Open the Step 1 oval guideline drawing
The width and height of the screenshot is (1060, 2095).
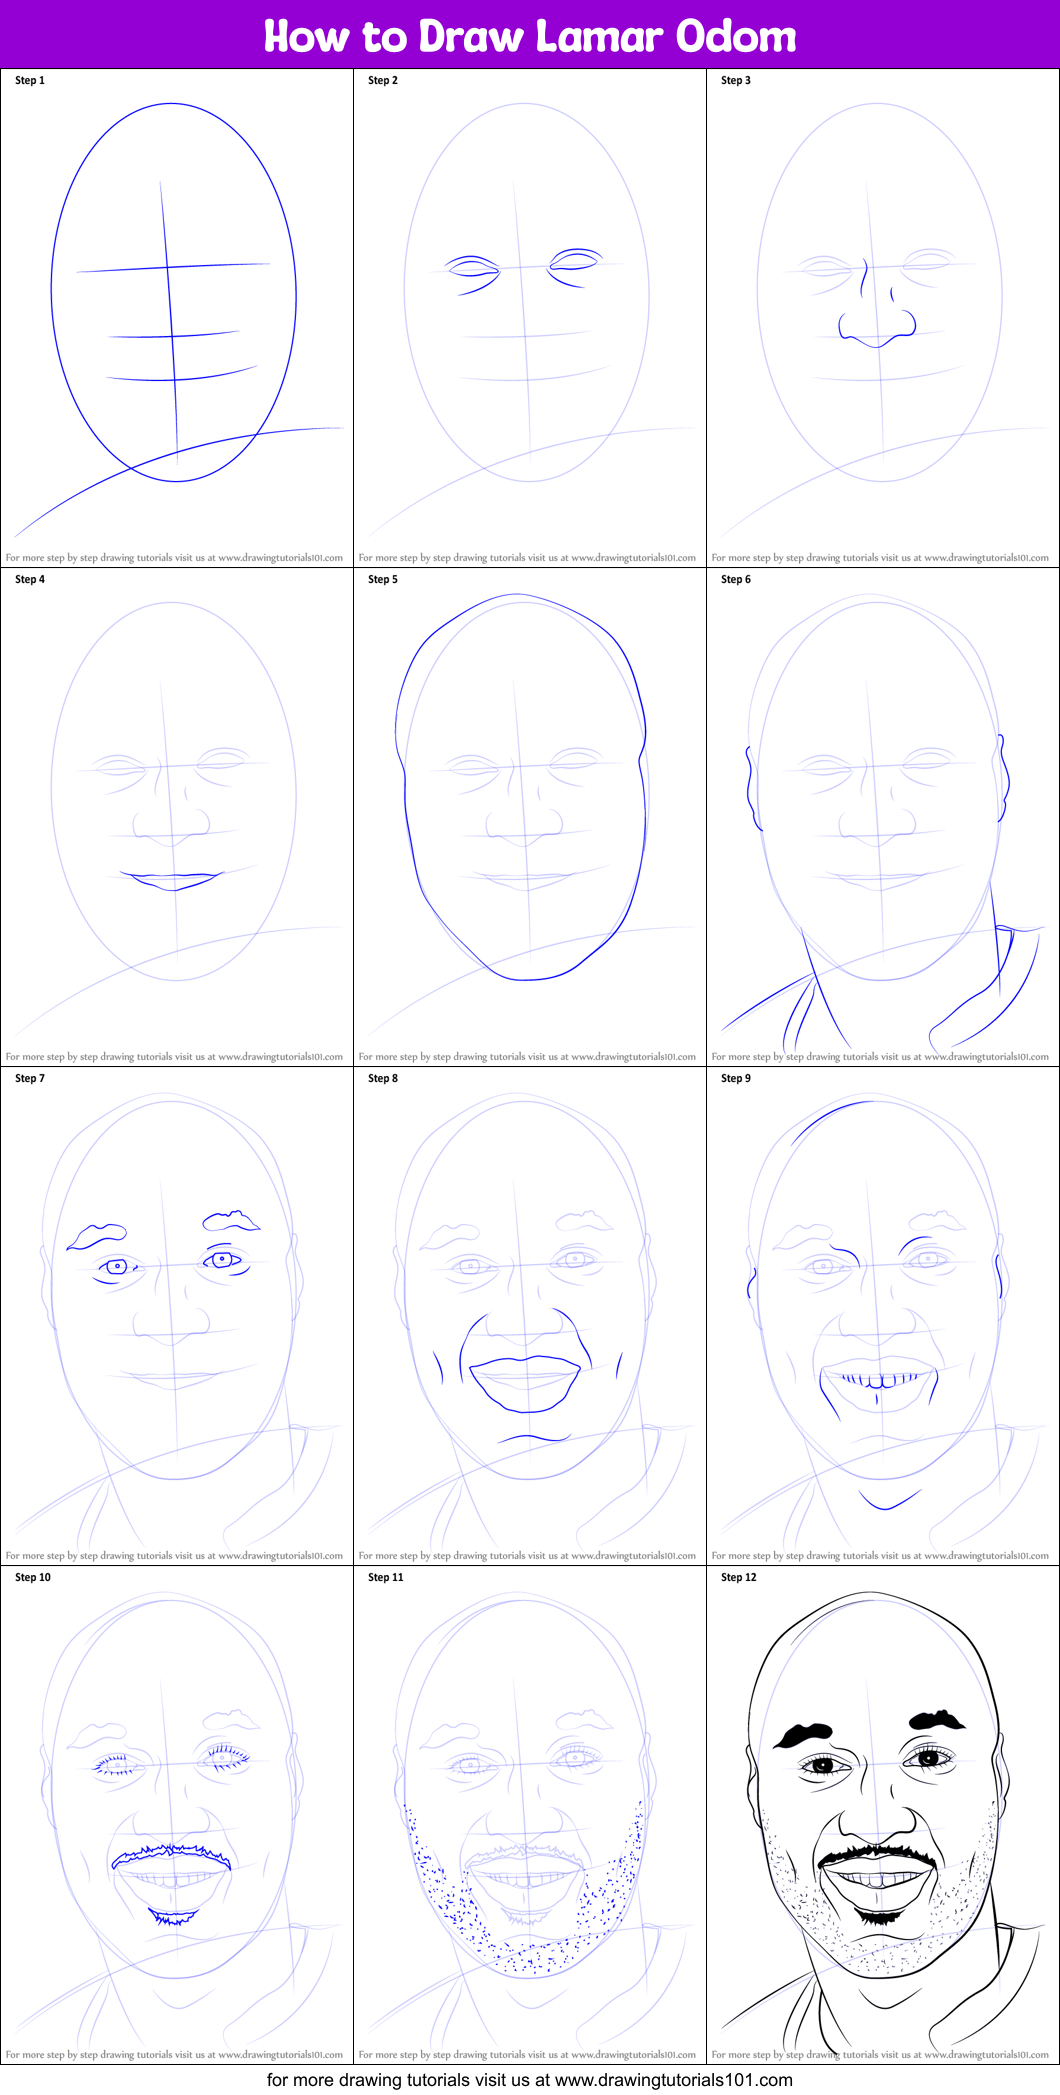pos(177,318)
